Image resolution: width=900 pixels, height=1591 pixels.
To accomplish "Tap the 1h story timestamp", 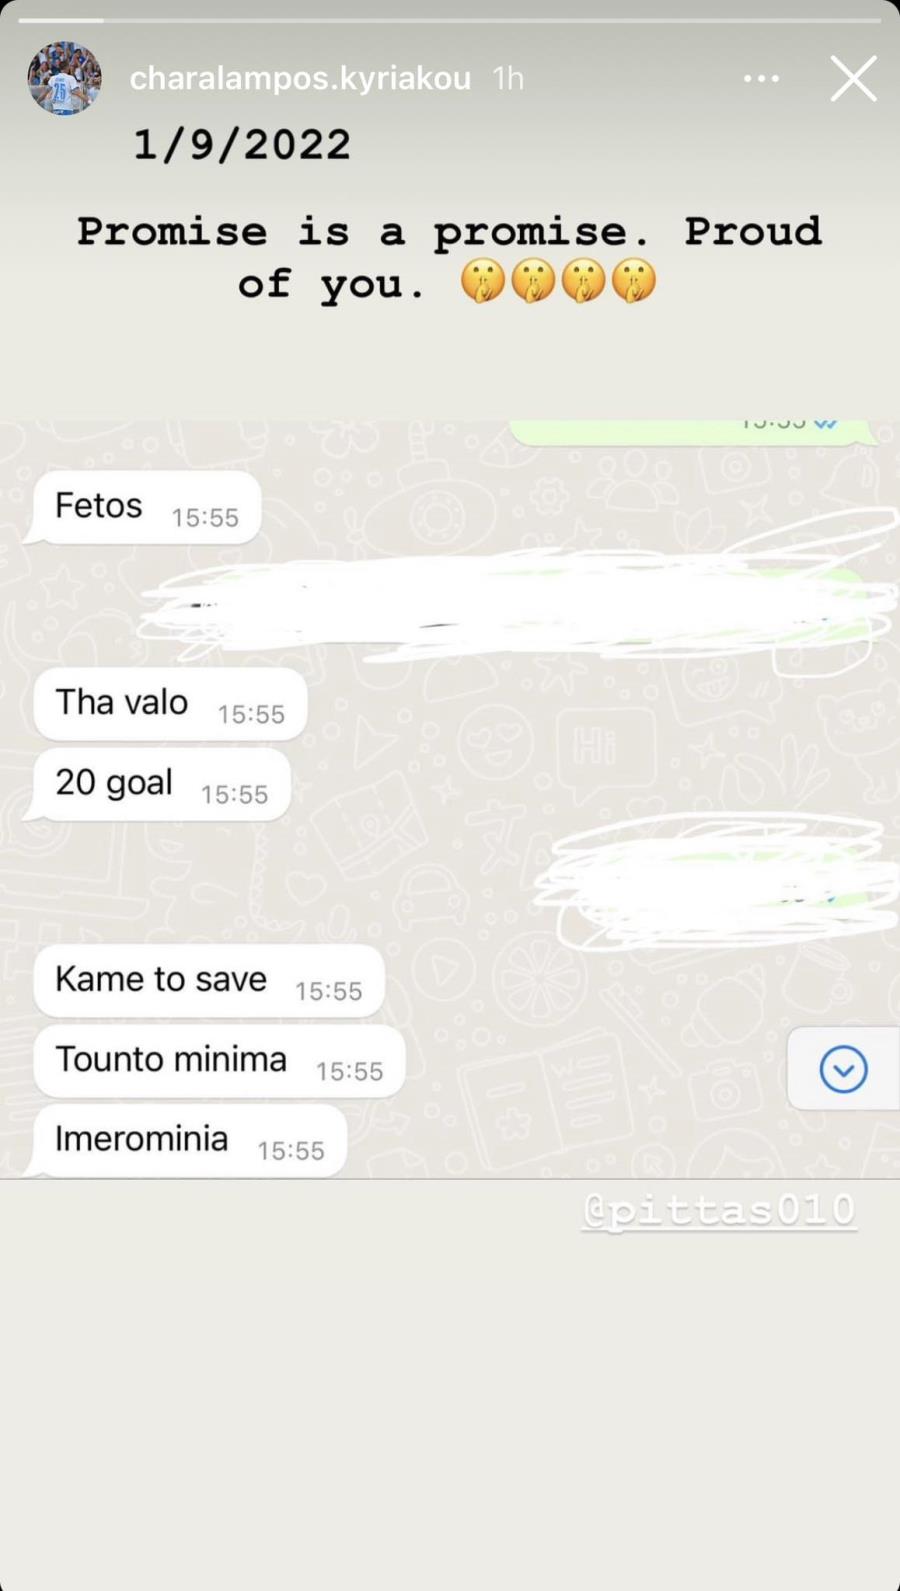I will coord(508,78).
